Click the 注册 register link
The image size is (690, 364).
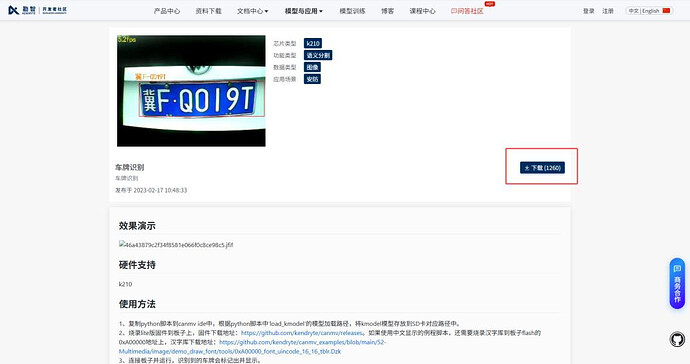click(x=608, y=11)
